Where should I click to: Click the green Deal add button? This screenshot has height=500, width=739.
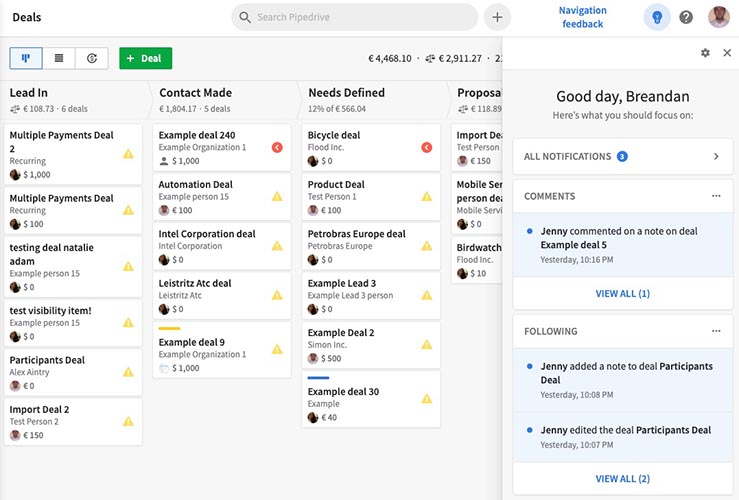click(x=146, y=58)
